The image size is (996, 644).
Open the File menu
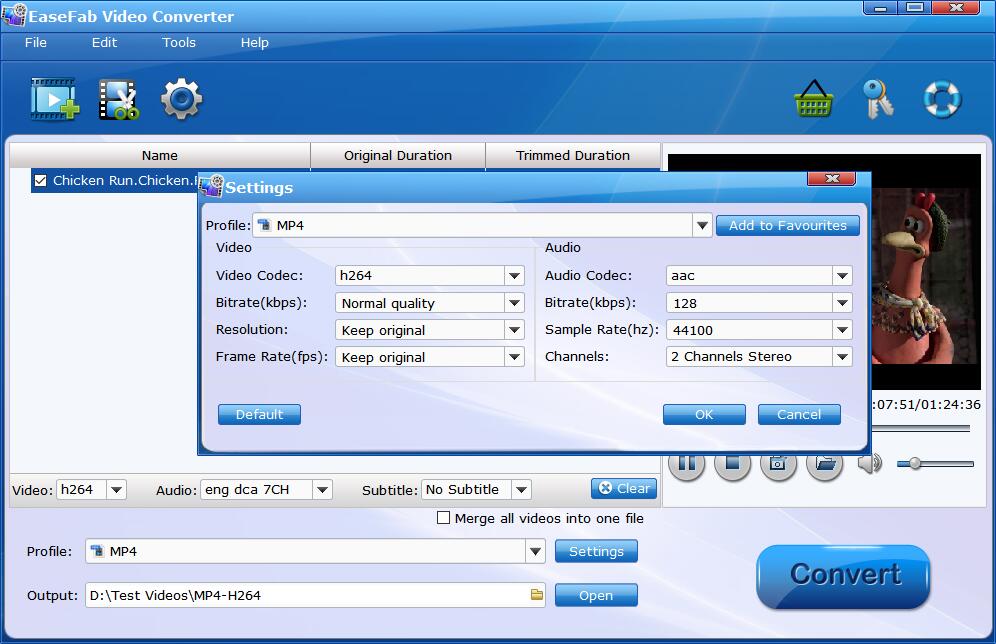pos(36,43)
